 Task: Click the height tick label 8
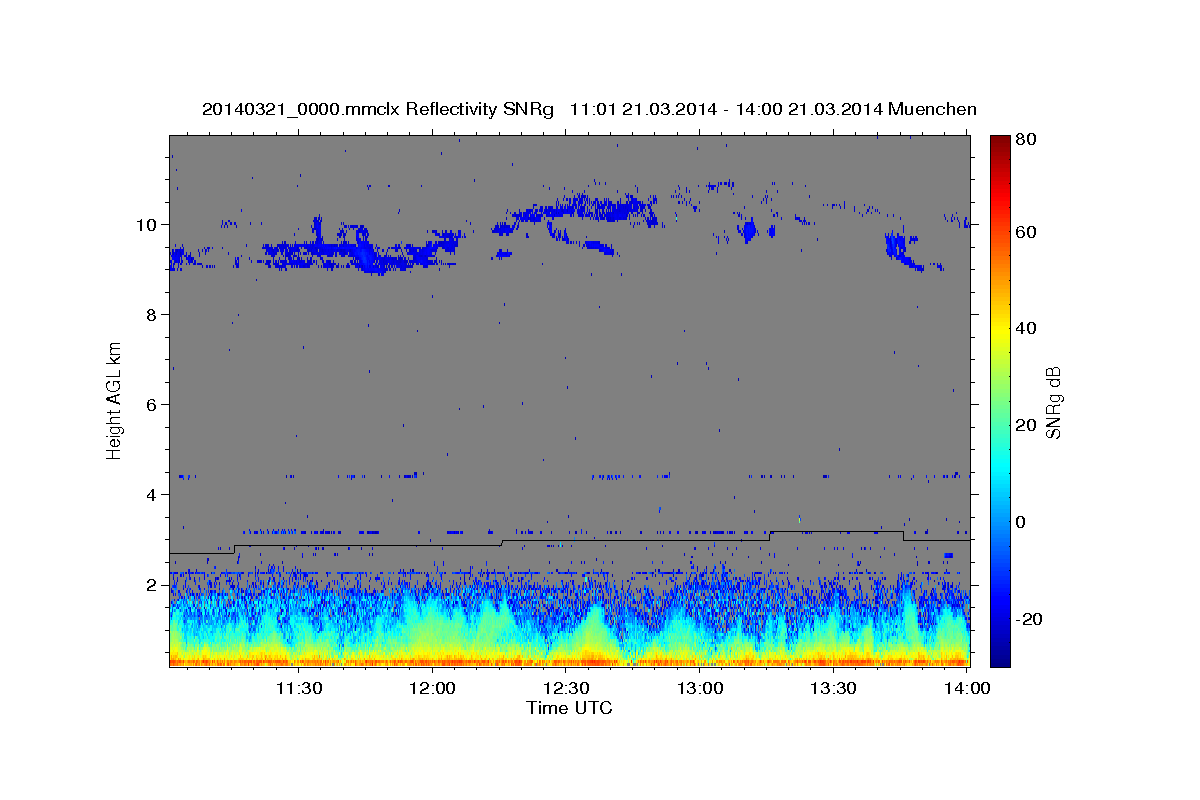[153, 315]
